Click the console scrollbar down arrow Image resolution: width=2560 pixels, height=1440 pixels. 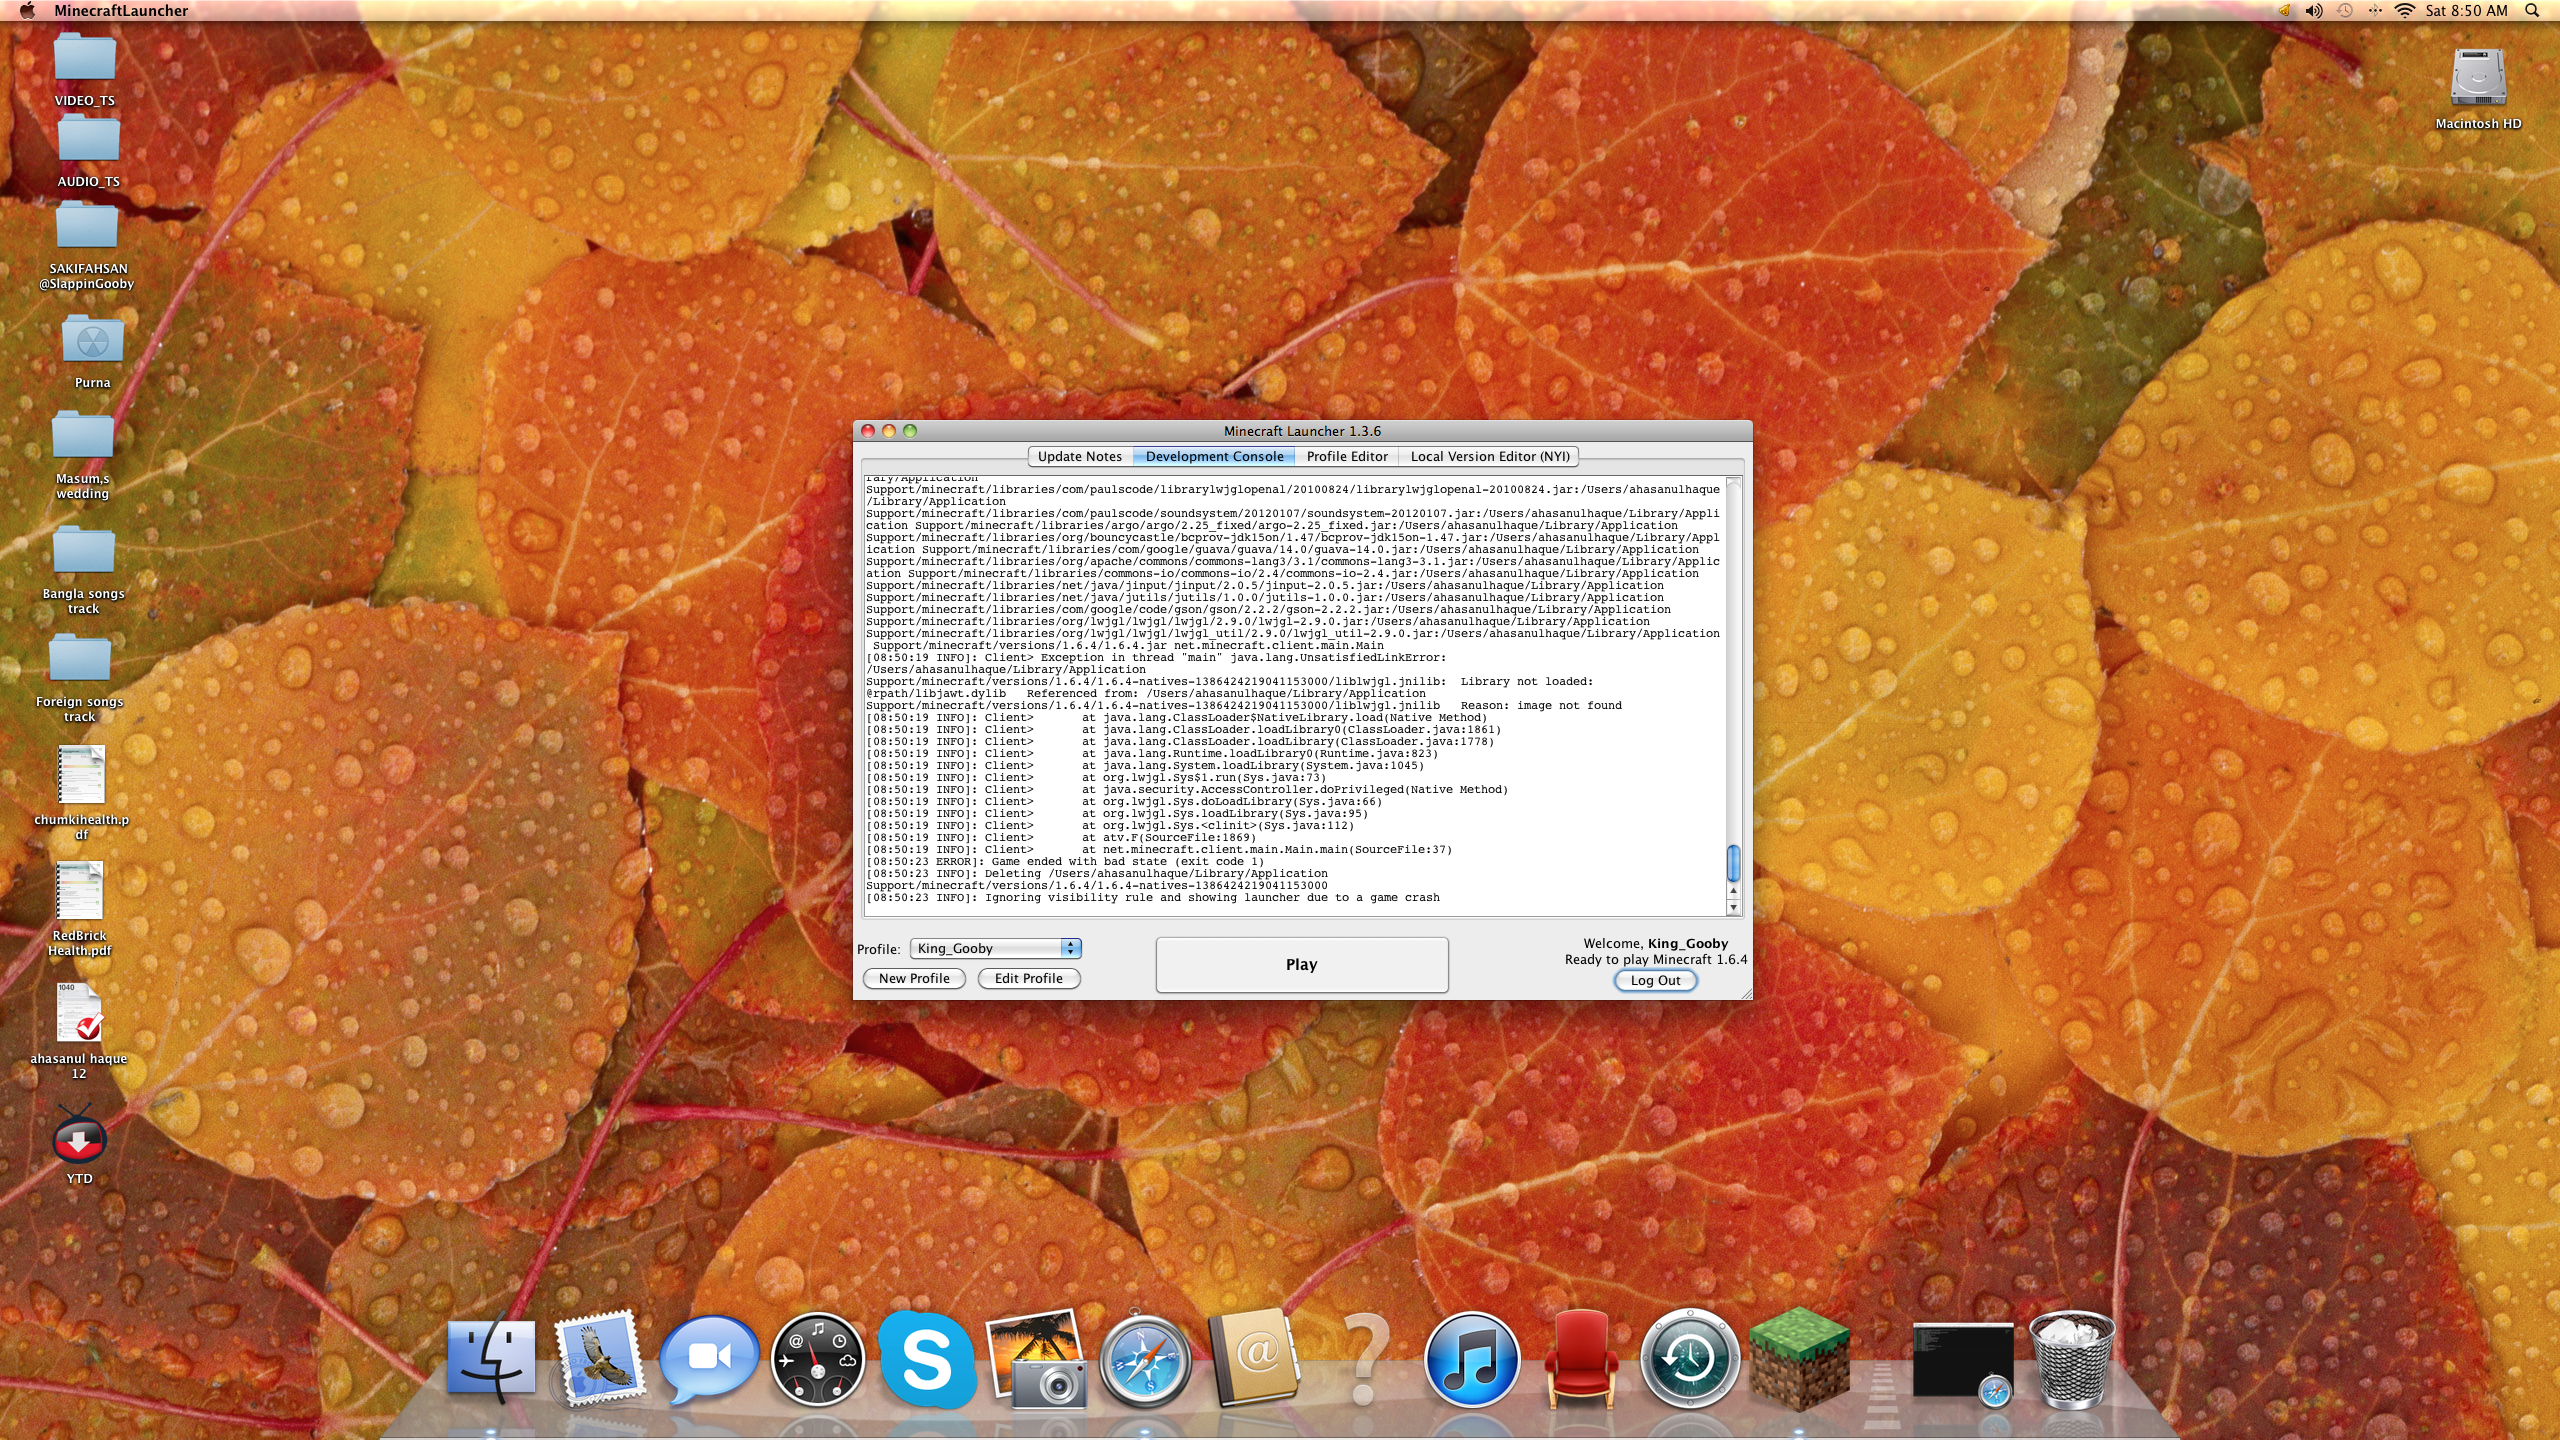(1733, 907)
